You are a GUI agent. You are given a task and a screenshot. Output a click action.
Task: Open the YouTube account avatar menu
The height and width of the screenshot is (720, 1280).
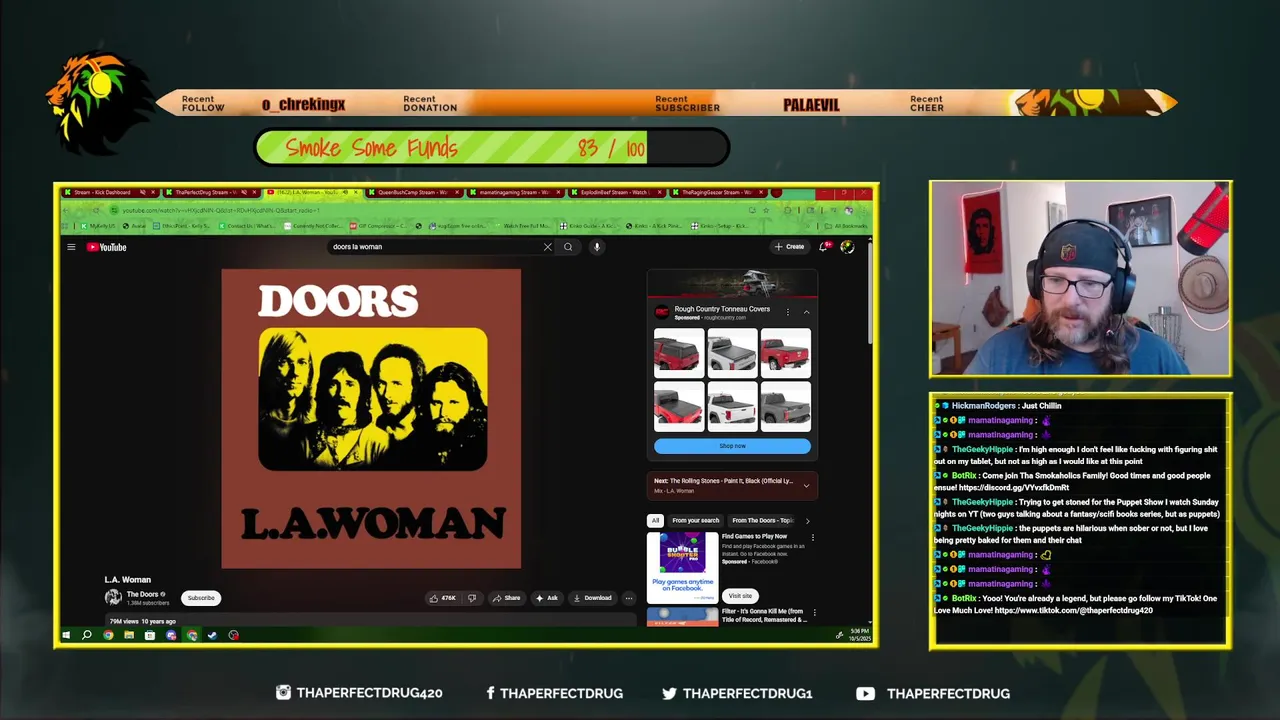pos(847,247)
